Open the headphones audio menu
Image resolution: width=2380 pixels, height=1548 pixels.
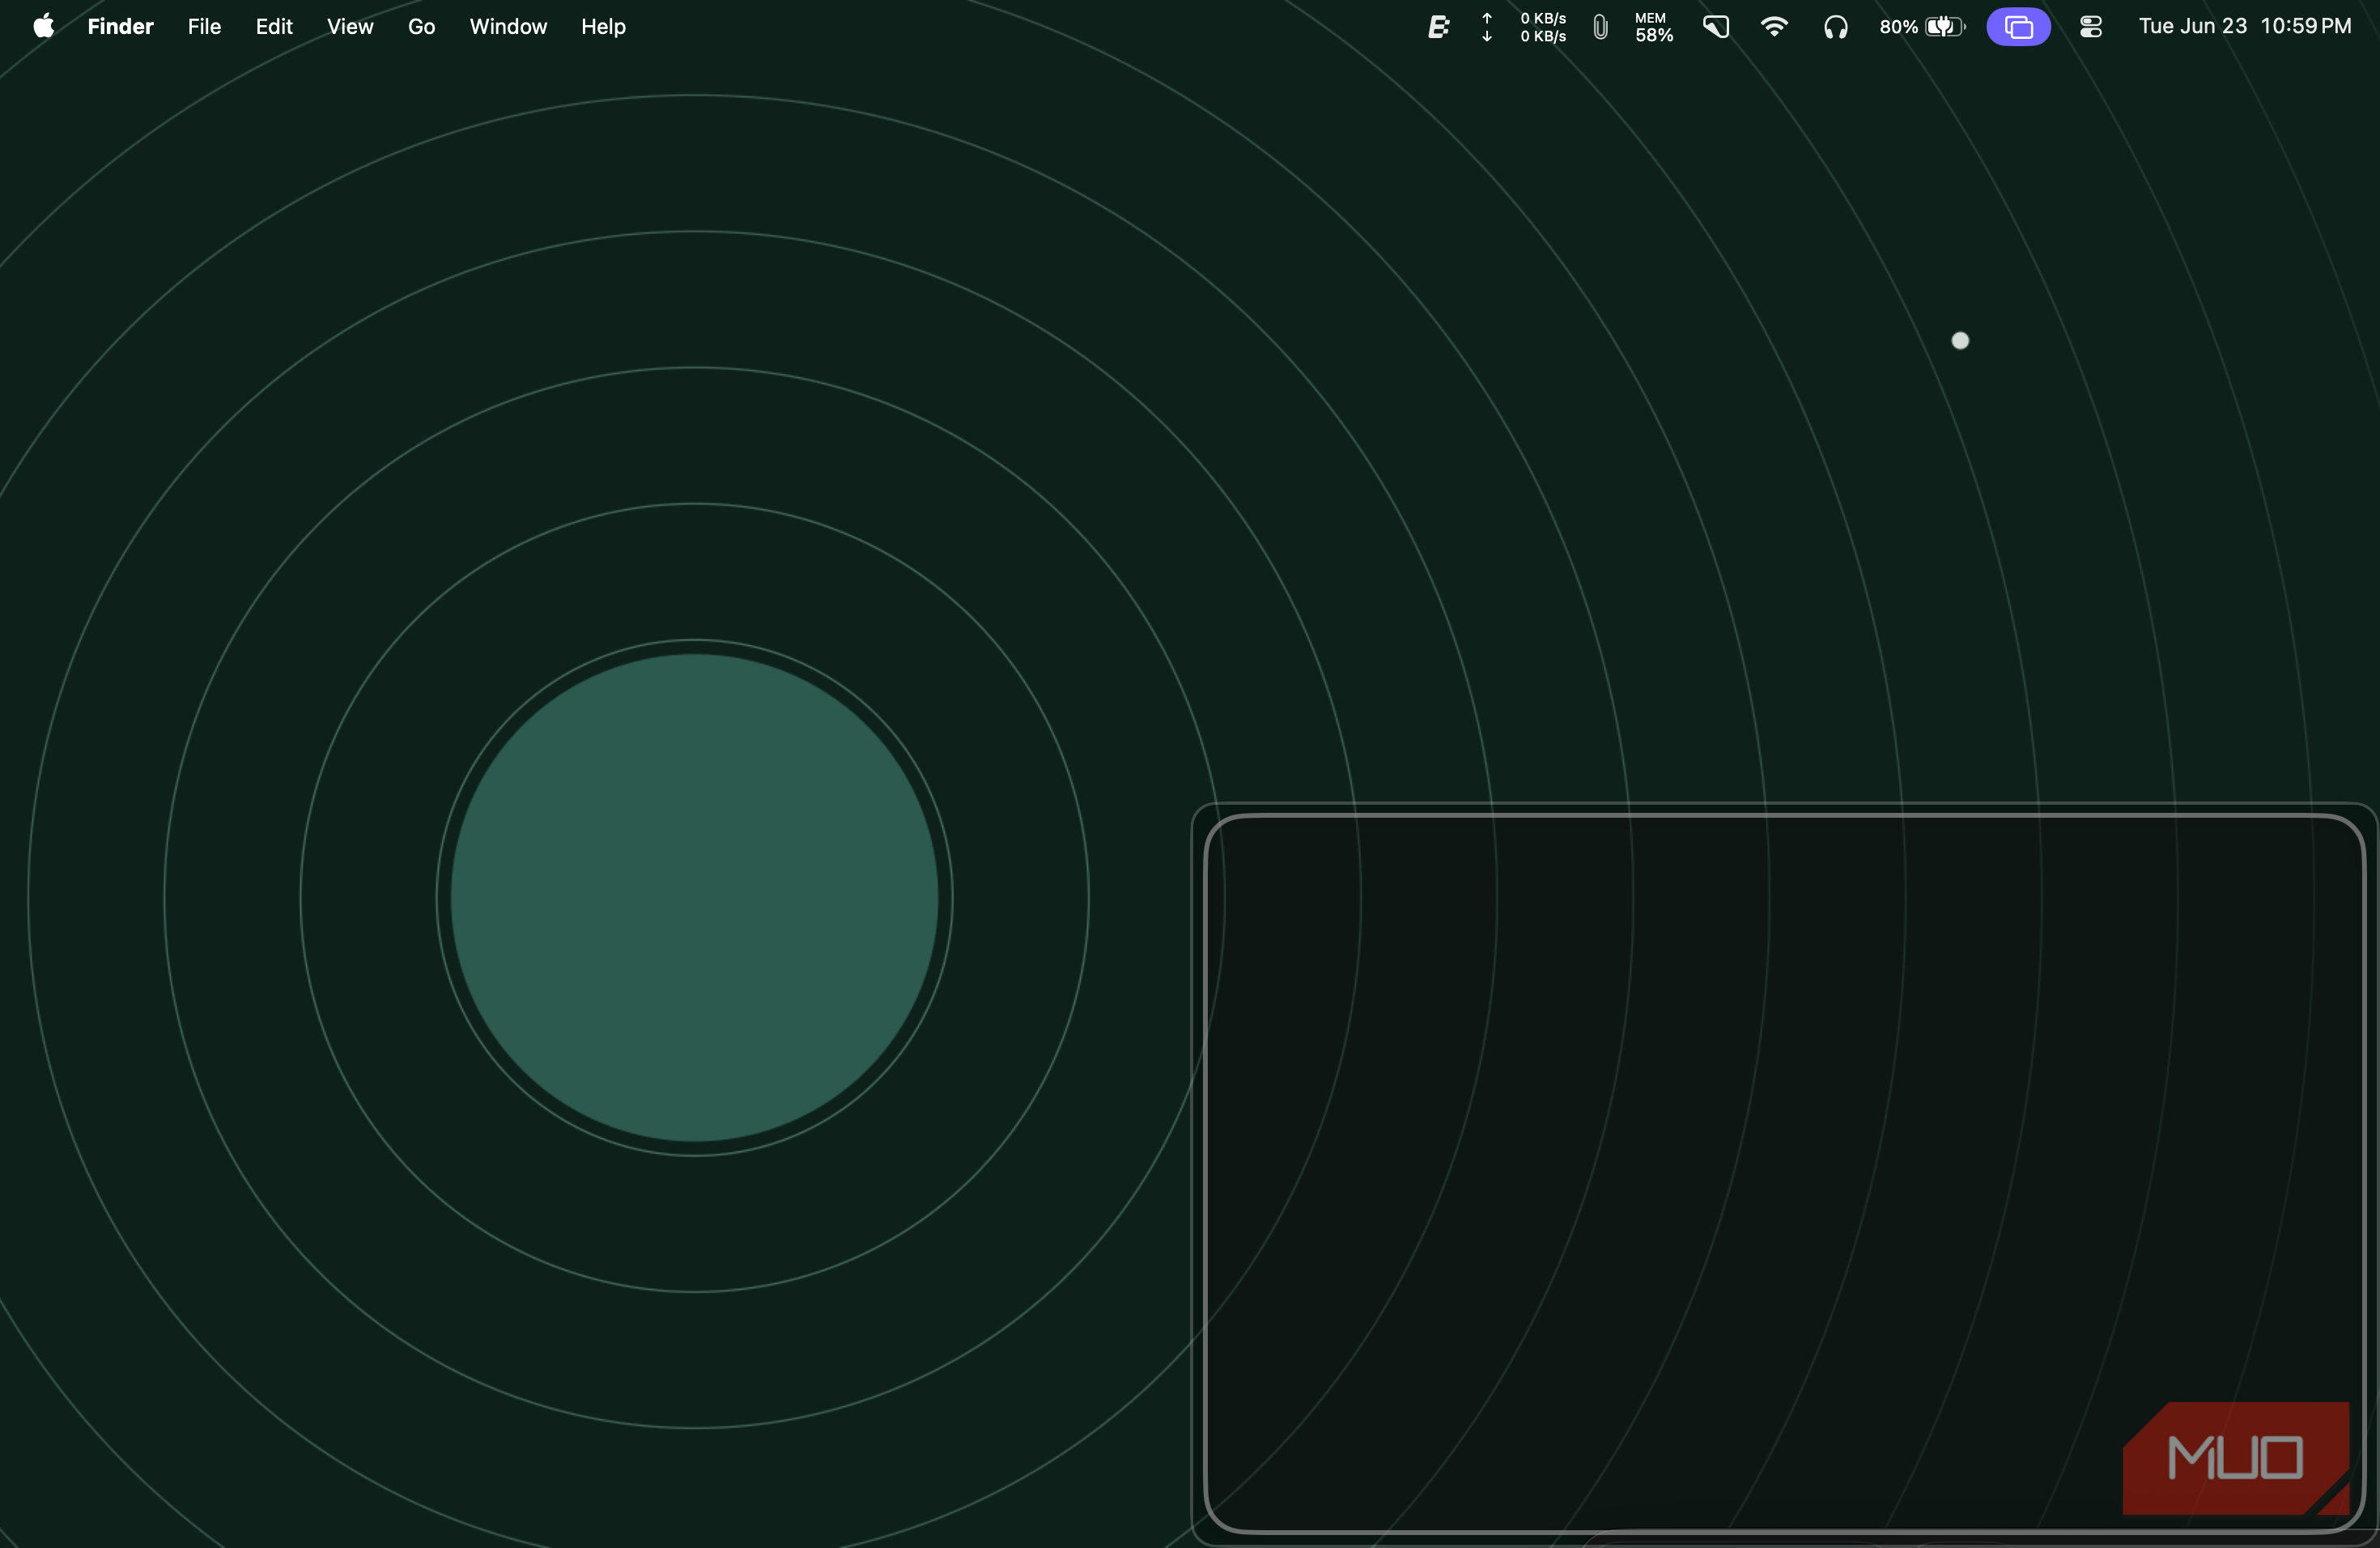[1835, 27]
